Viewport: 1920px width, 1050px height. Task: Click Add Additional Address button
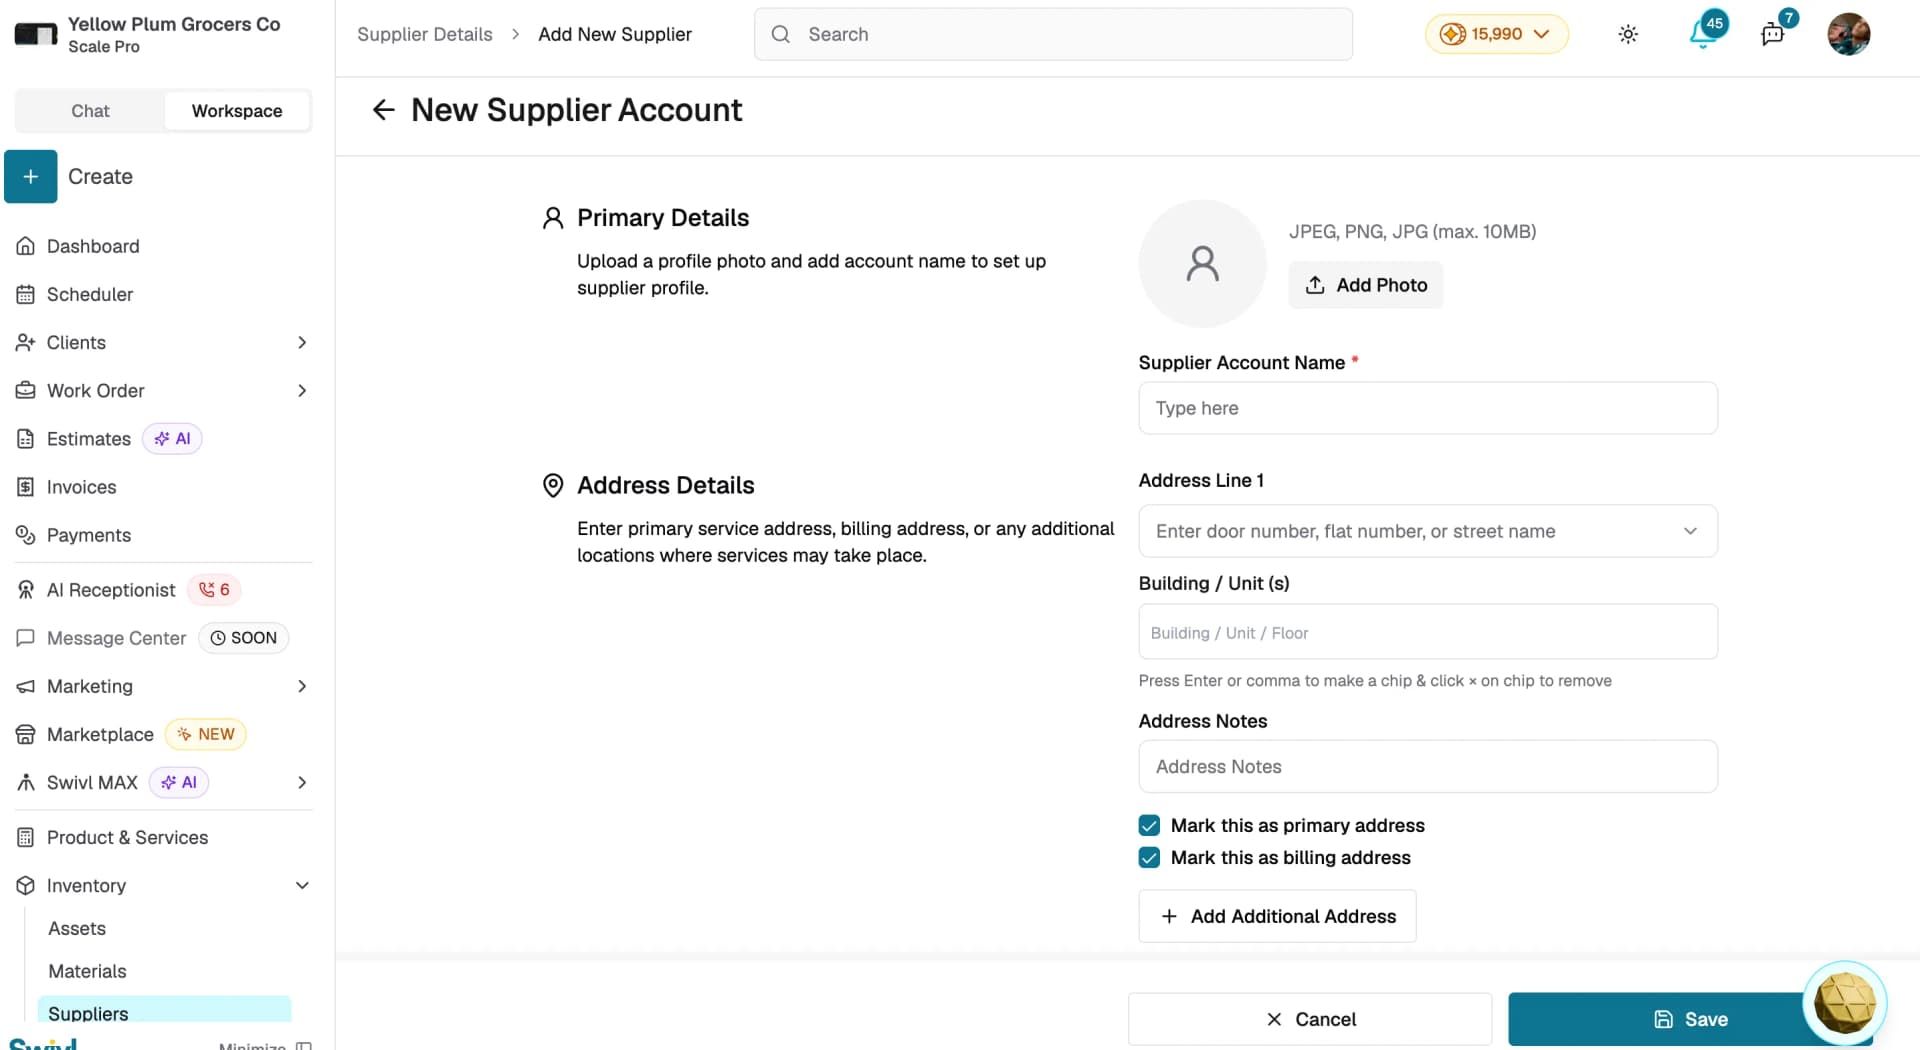coord(1277,916)
